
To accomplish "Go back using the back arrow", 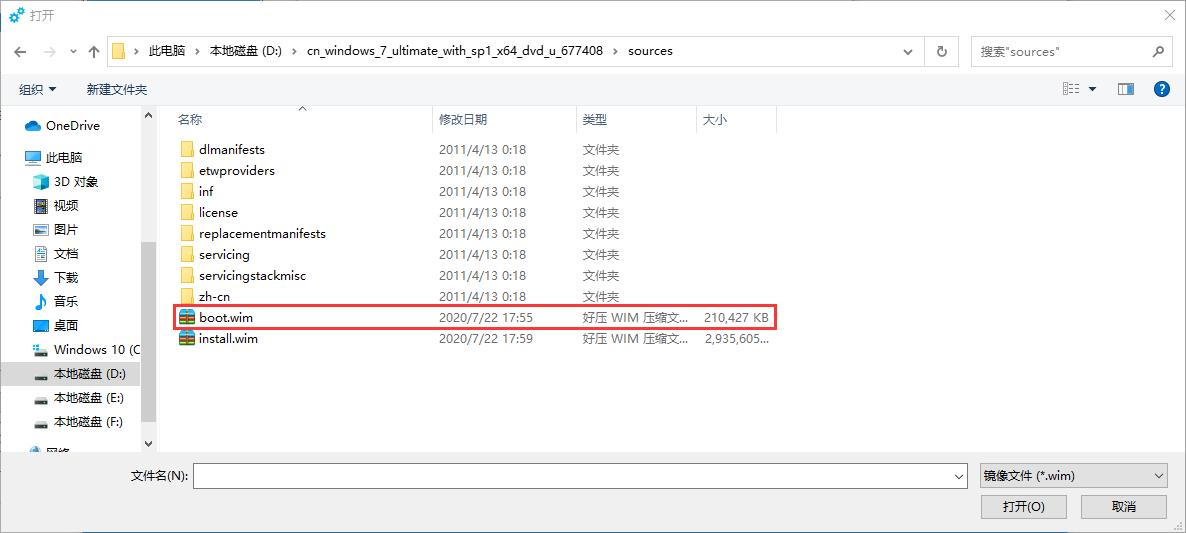I will point(20,51).
